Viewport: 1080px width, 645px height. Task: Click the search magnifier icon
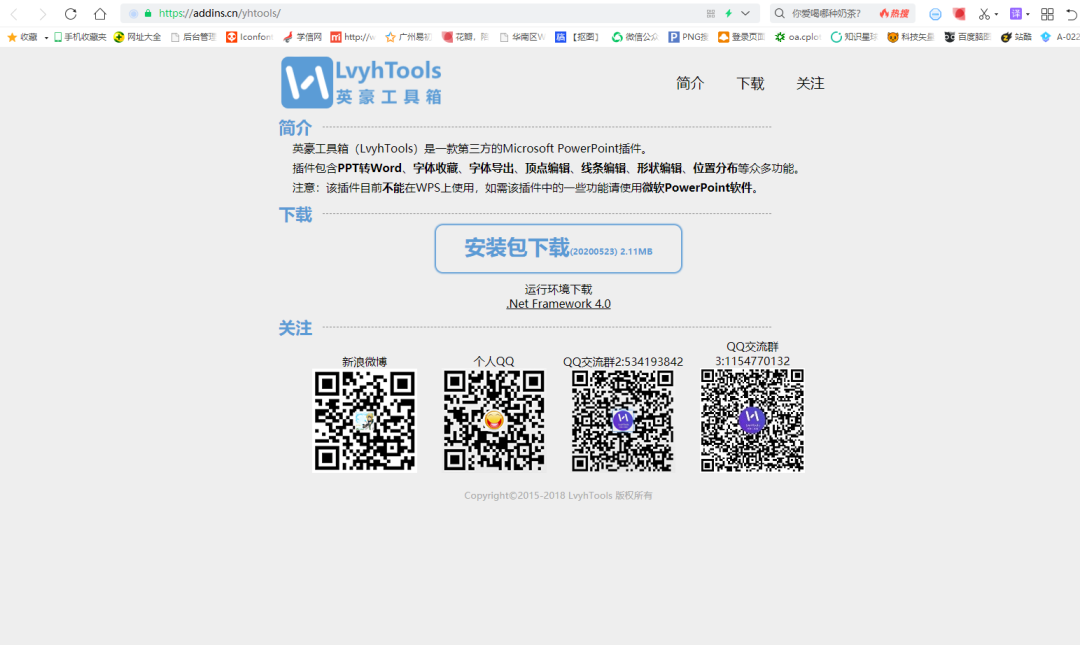point(779,13)
